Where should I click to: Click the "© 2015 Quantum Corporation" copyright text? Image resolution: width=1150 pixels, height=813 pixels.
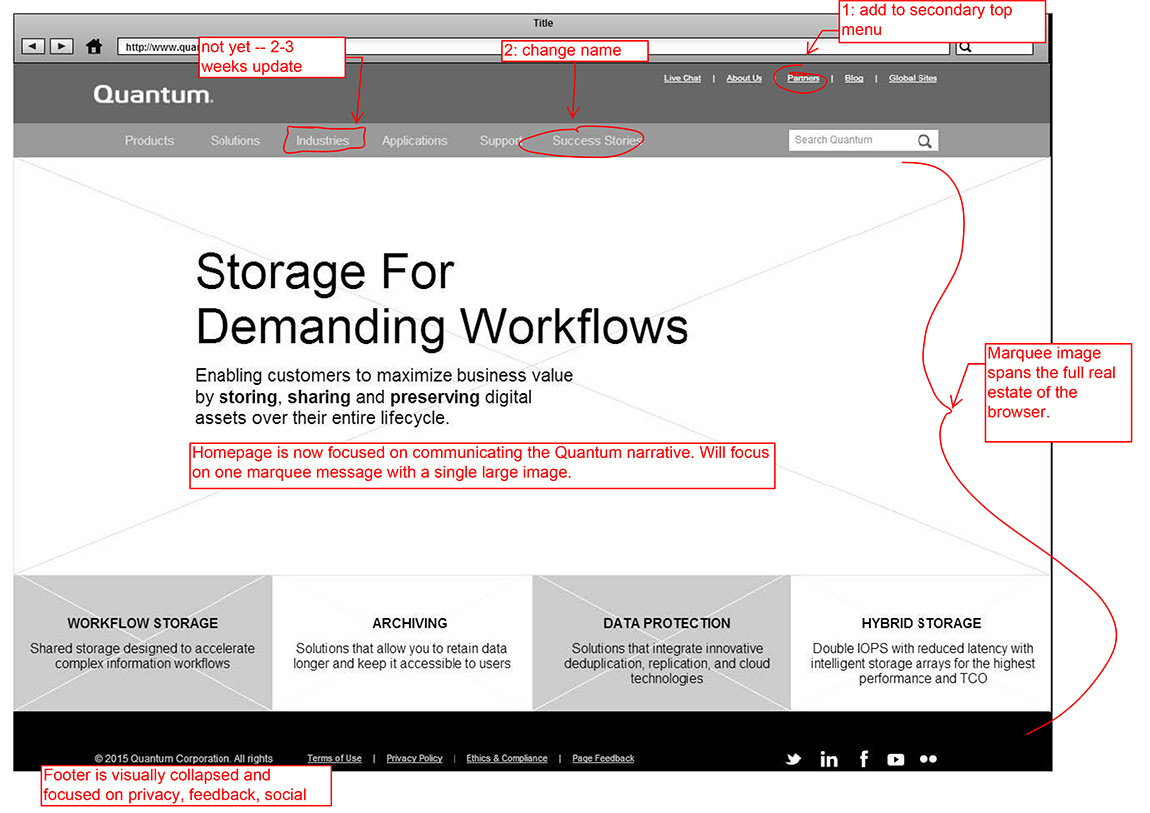(183, 759)
